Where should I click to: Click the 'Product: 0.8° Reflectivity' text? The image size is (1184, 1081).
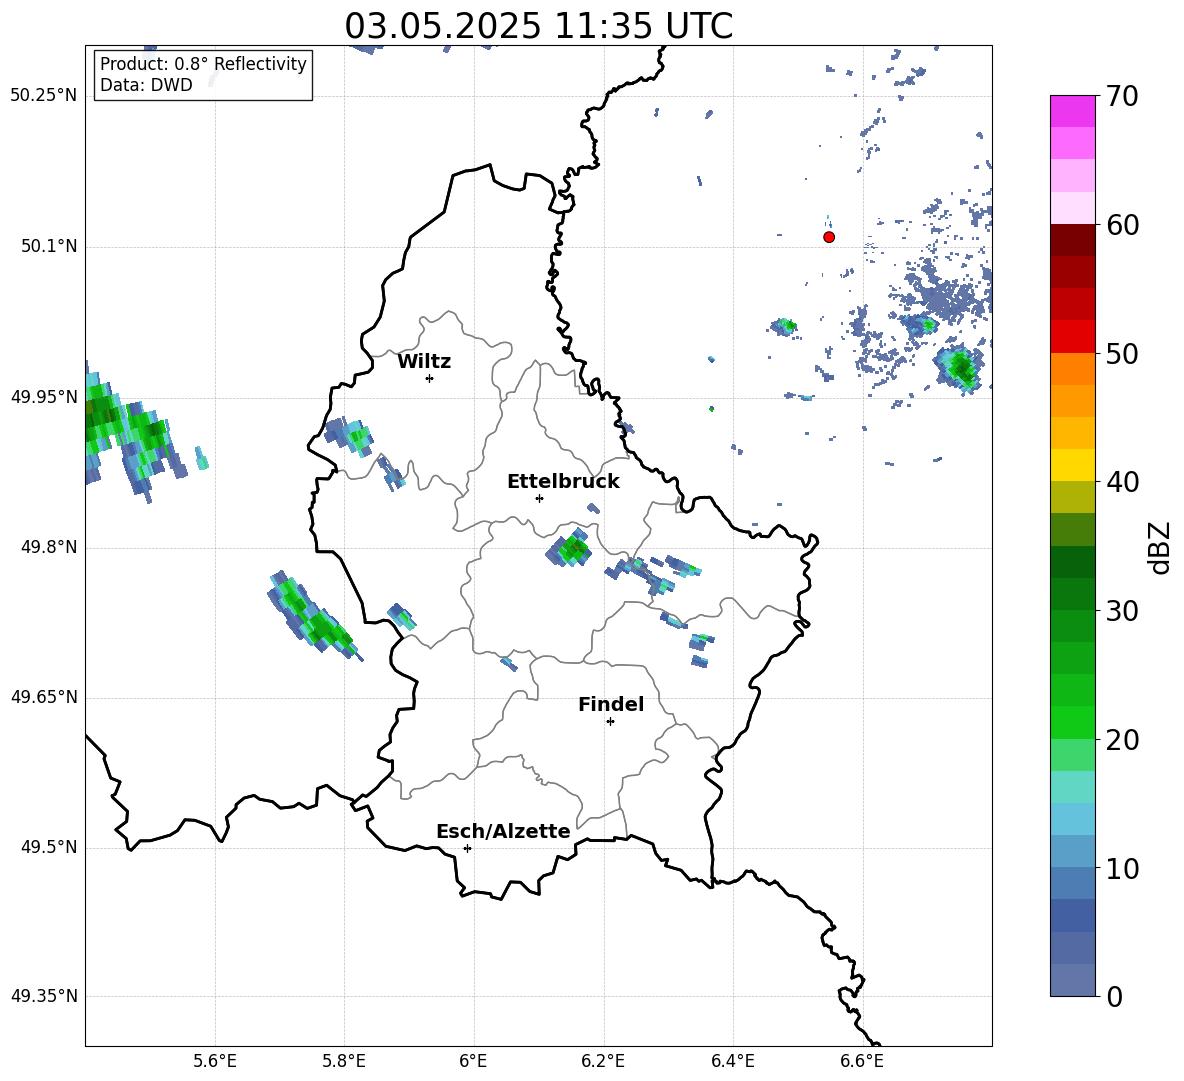(x=203, y=63)
